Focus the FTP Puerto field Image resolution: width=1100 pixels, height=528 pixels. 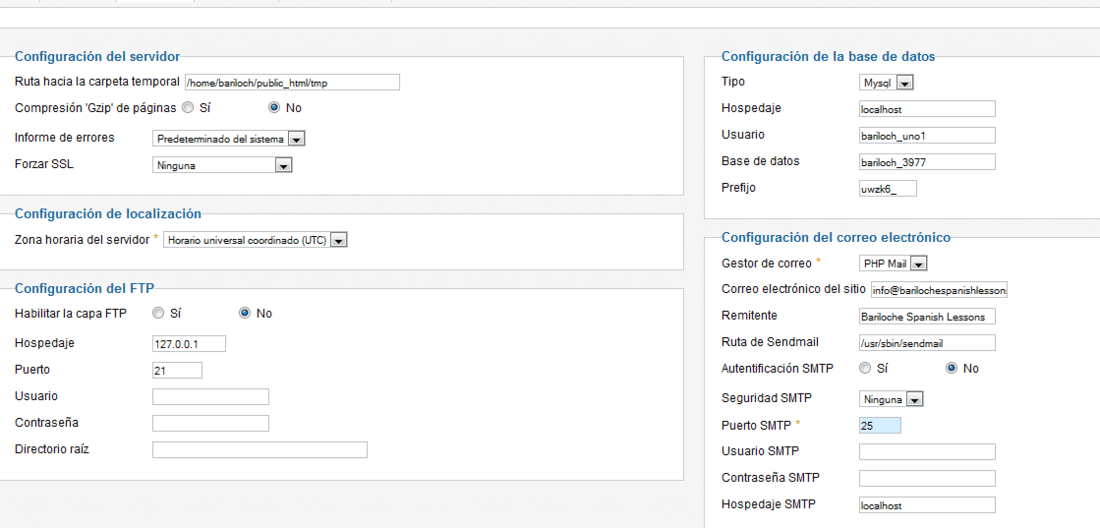[177, 370]
